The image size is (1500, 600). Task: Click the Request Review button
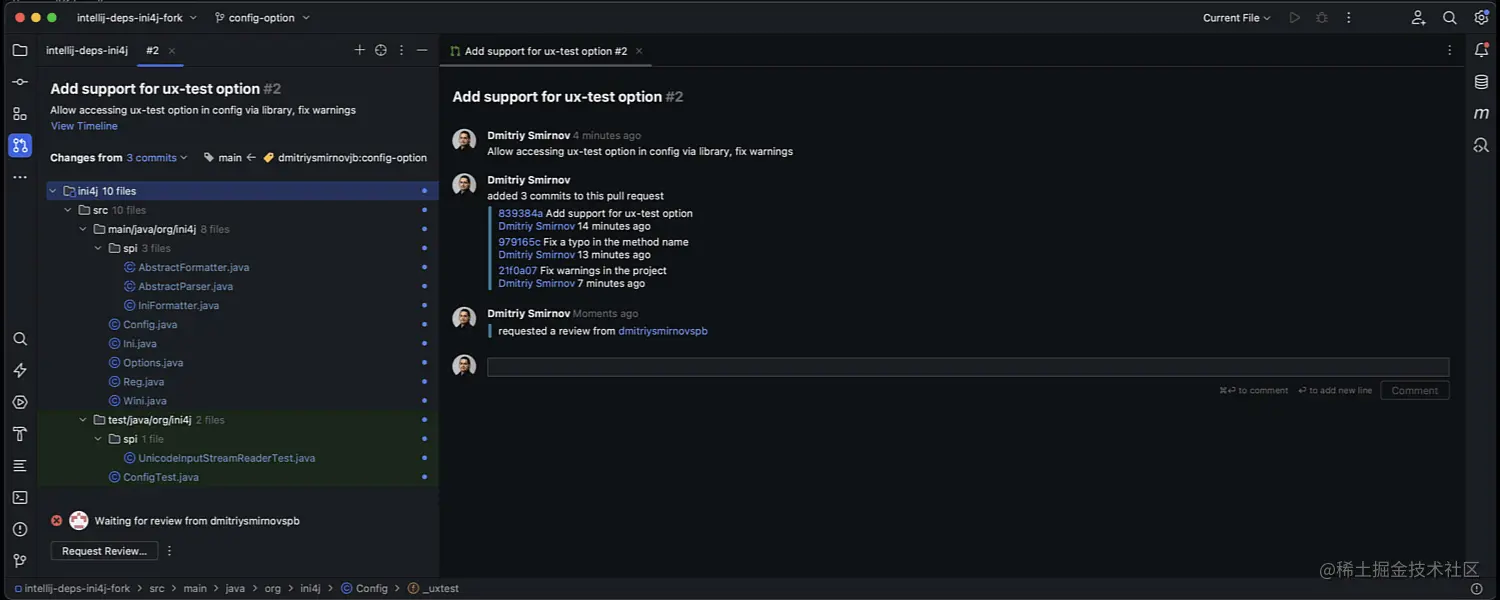pyautogui.click(x=104, y=550)
